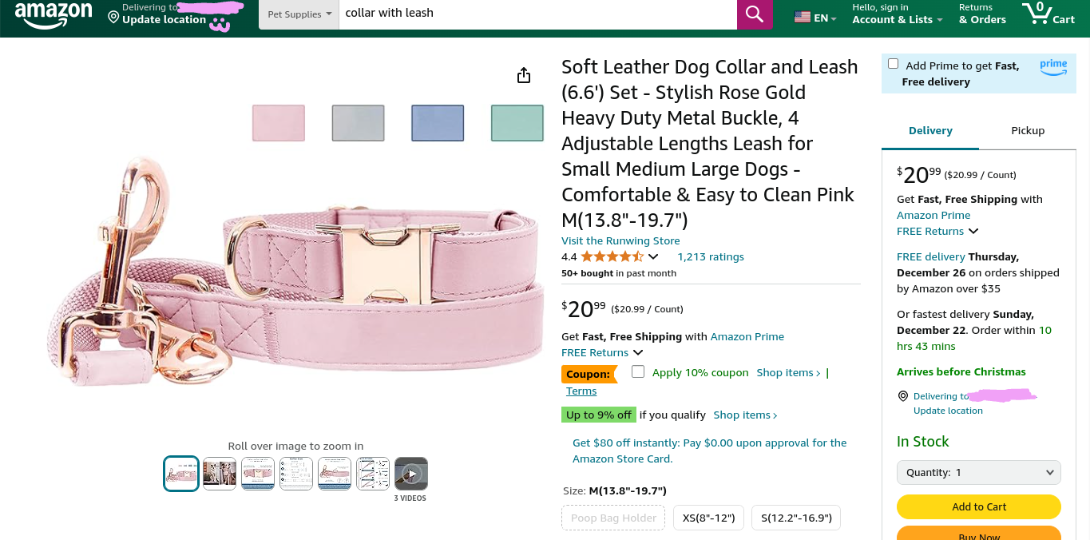Visit the Runwing Store link

(x=620, y=241)
